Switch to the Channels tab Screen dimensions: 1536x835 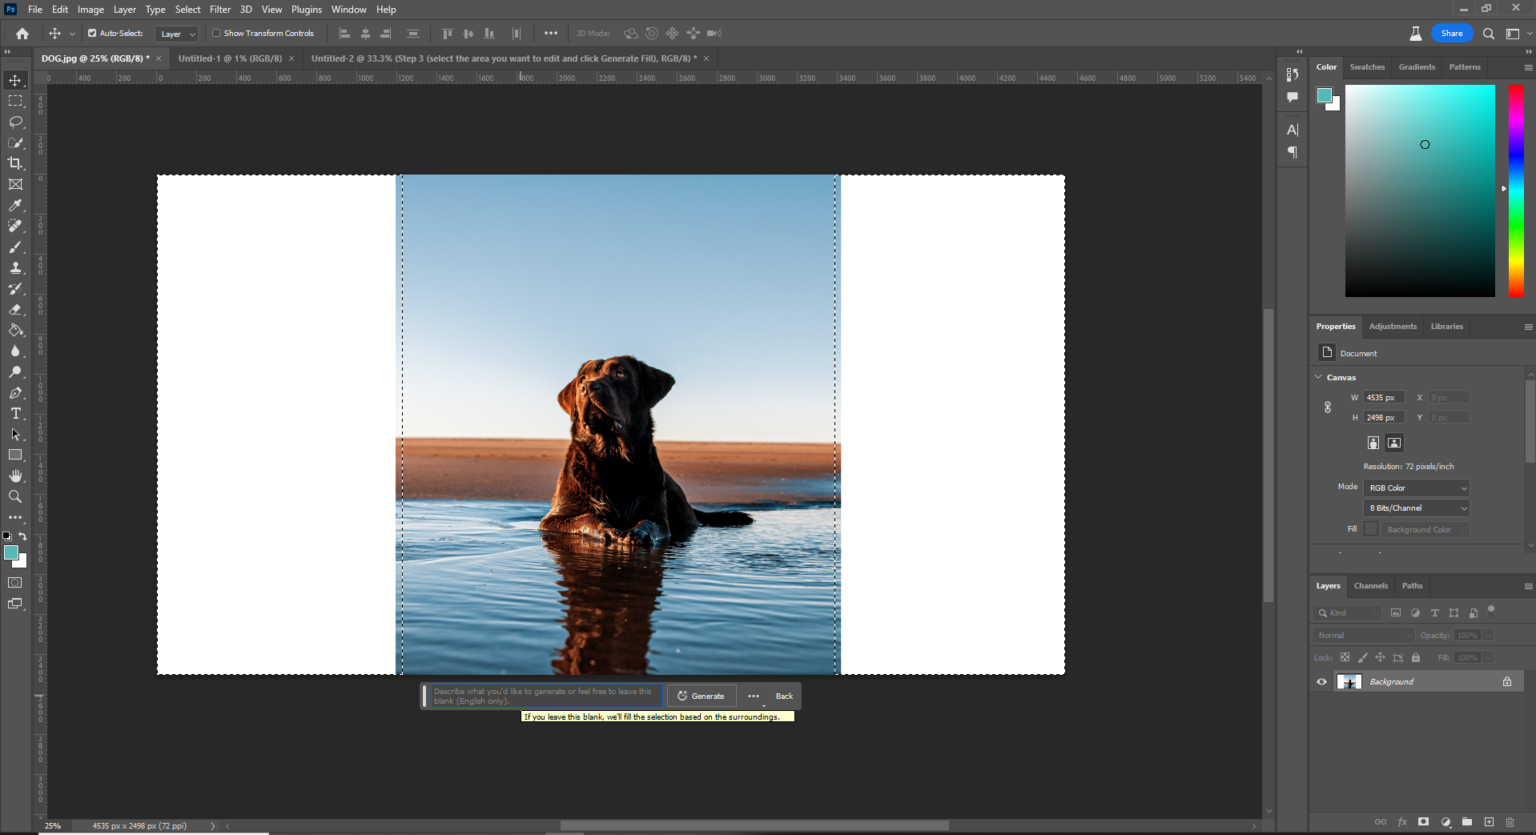click(x=1371, y=586)
